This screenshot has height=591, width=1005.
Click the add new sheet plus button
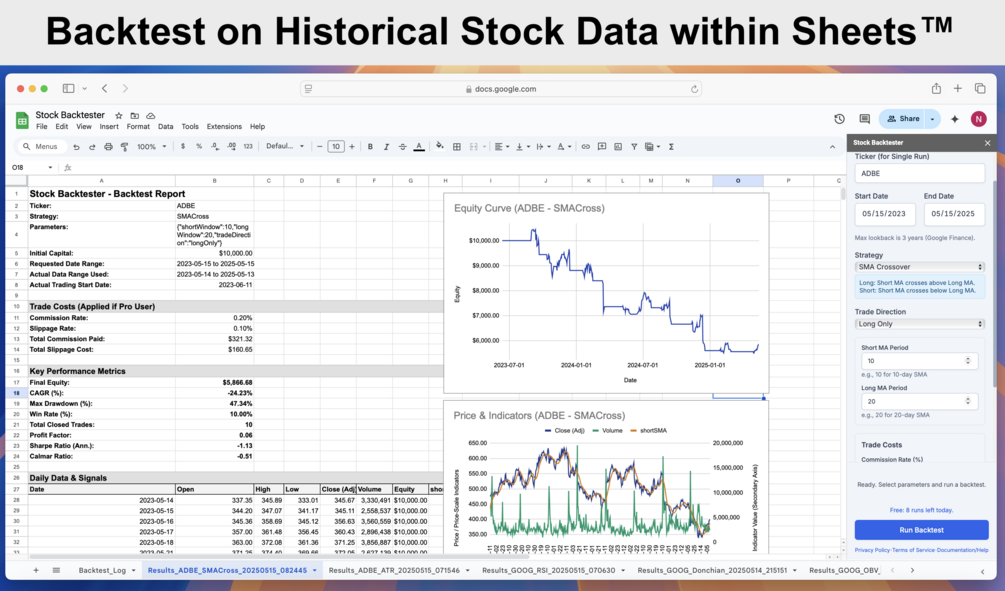coord(36,570)
